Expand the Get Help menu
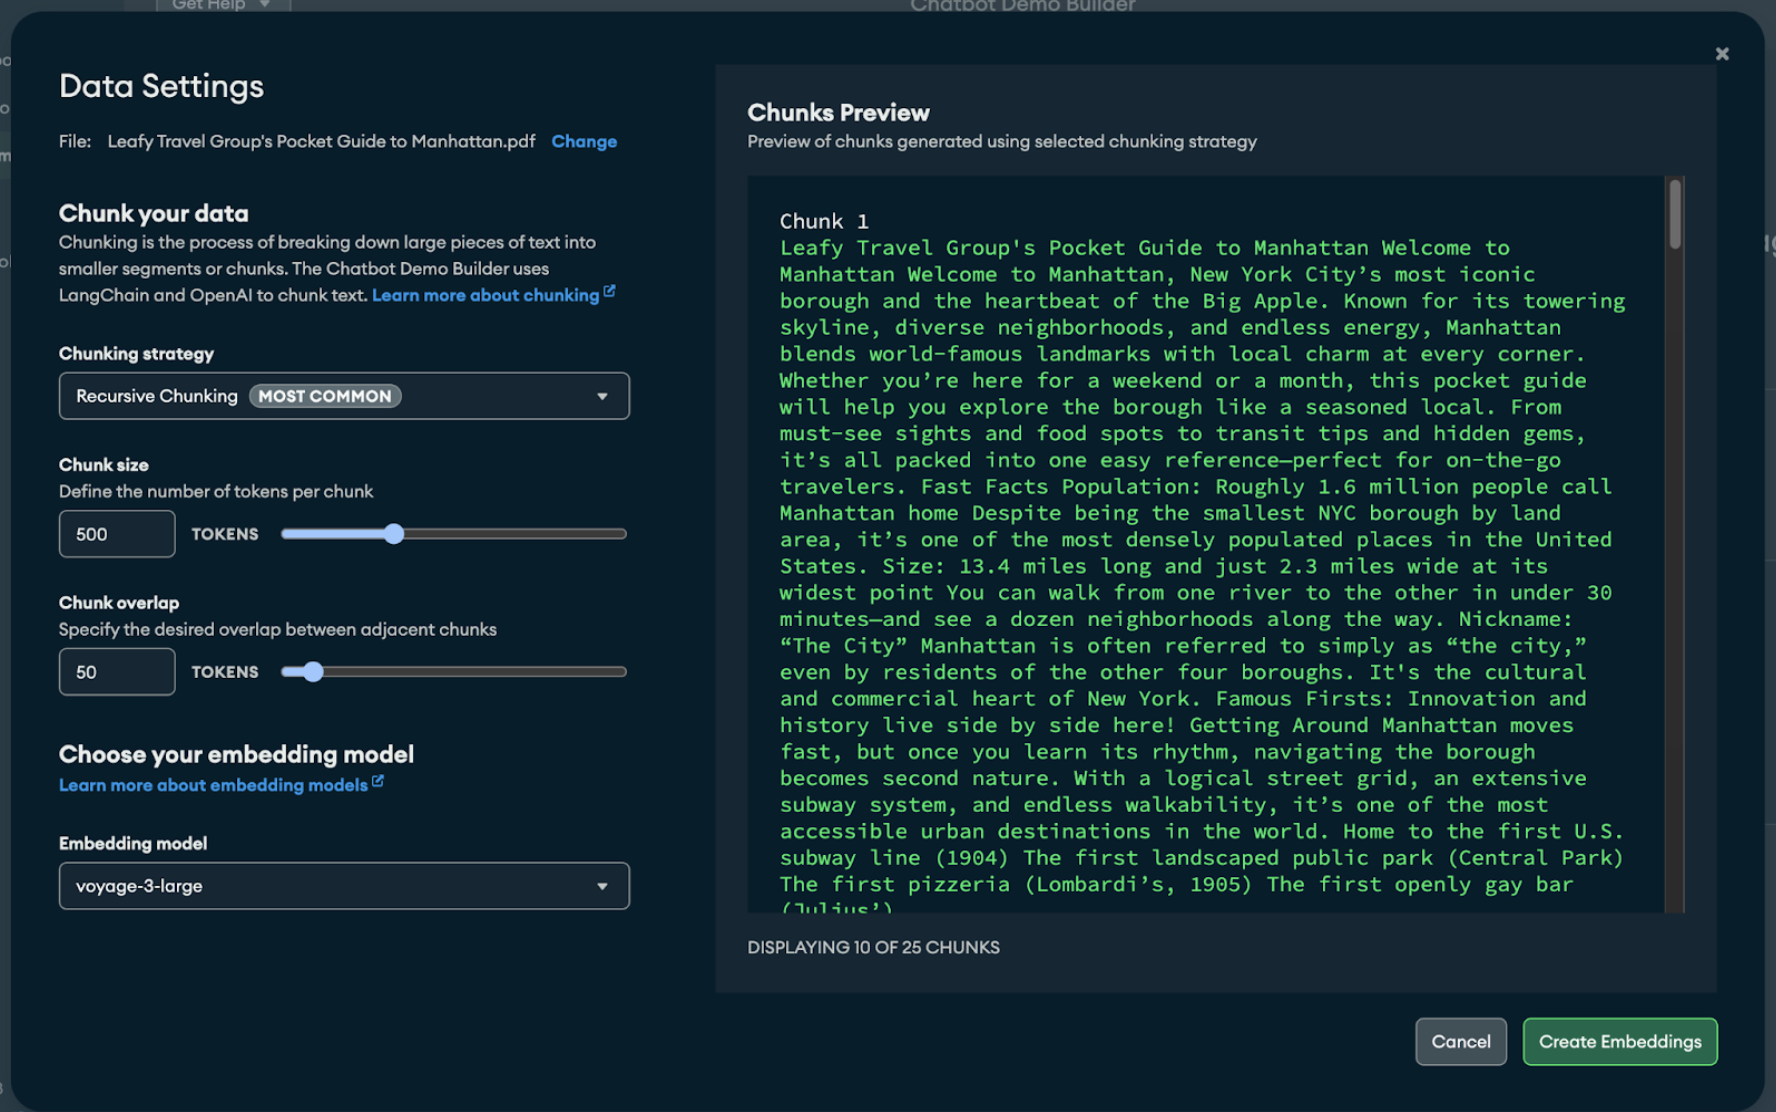1776x1112 pixels. 222,5
